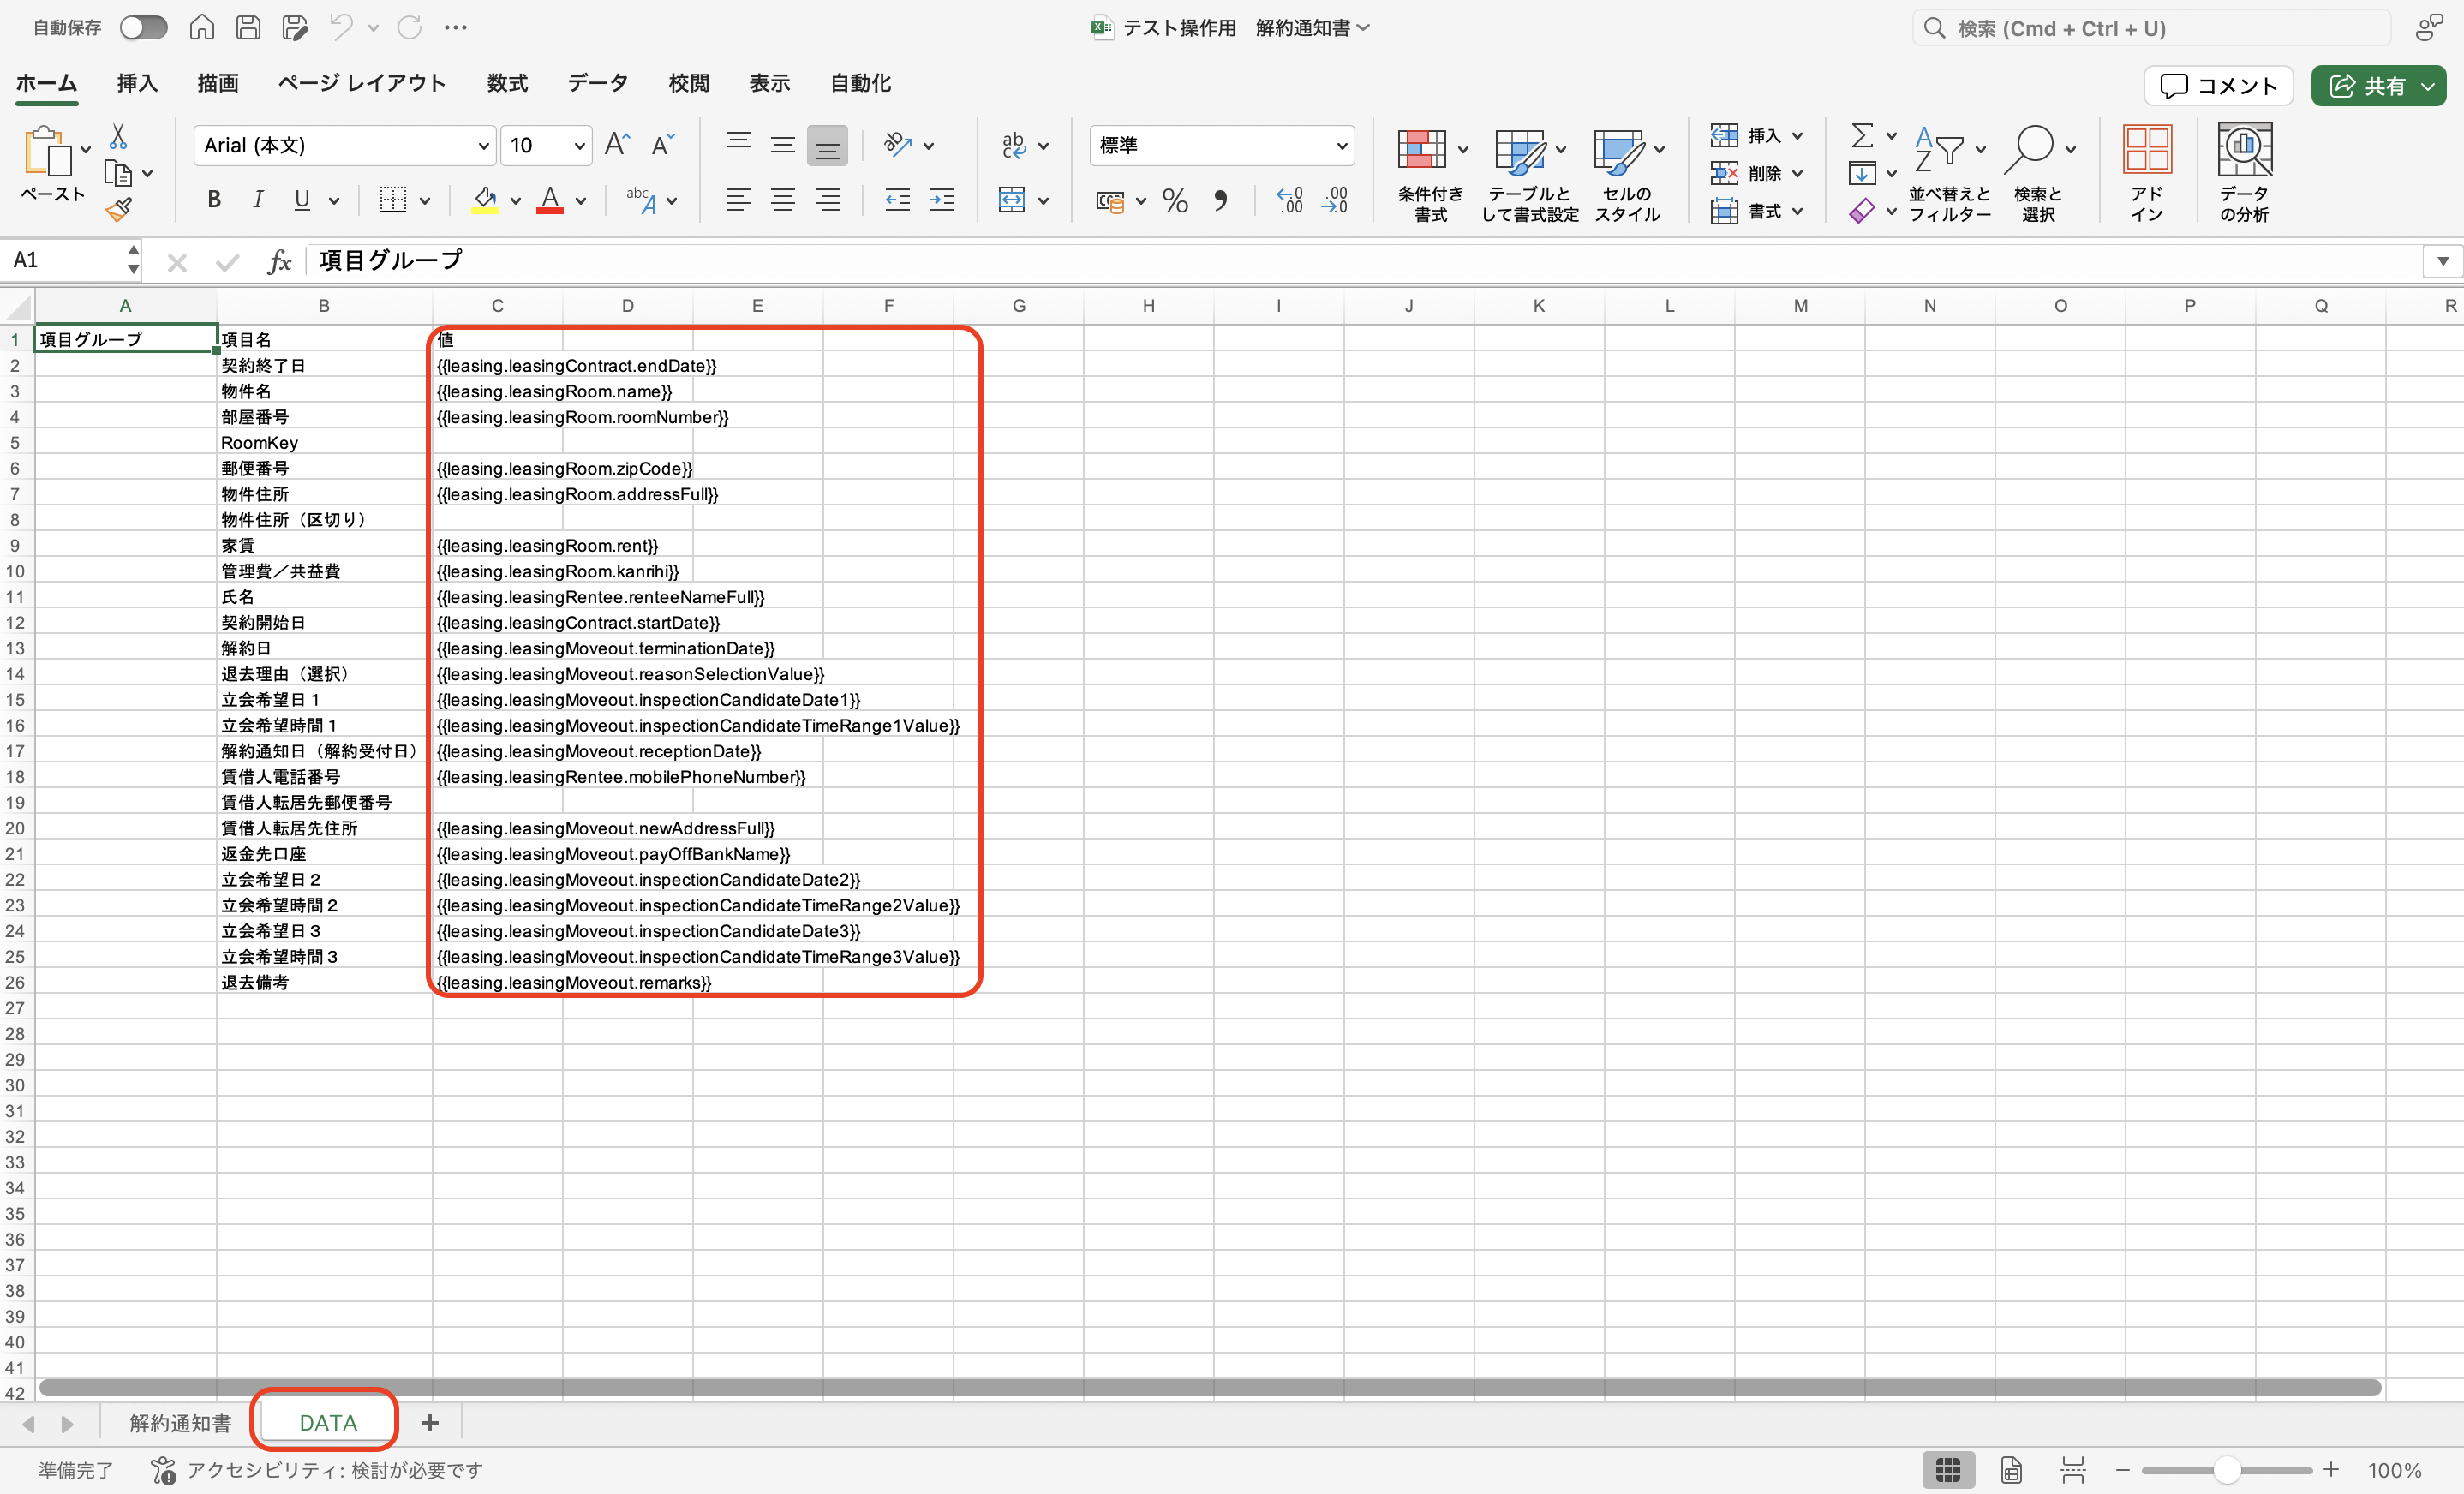The height and width of the screenshot is (1494, 2464).
Task: Click the search field 検索 (Cmd + Ctrl + U)
Action: coord(2151,28)
